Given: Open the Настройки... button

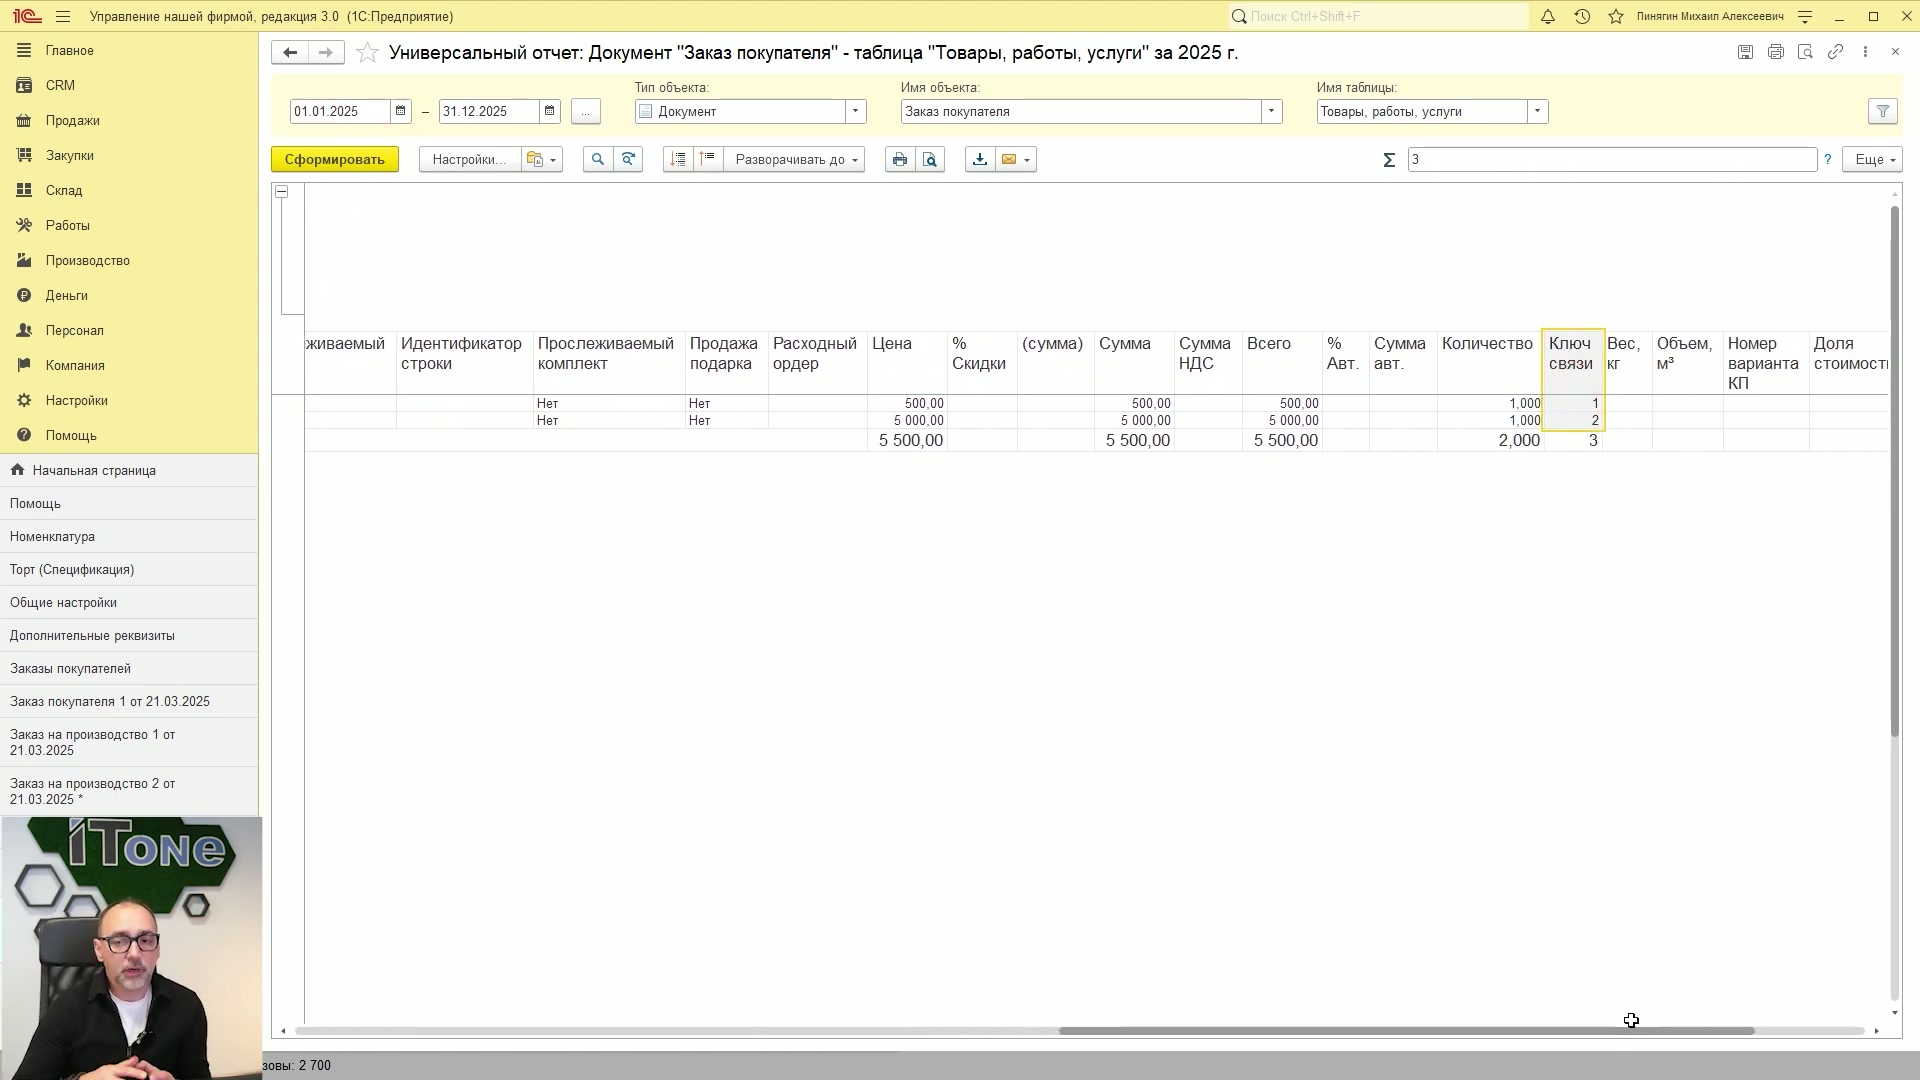Looking at the screenshot, I should pos(470,160).
